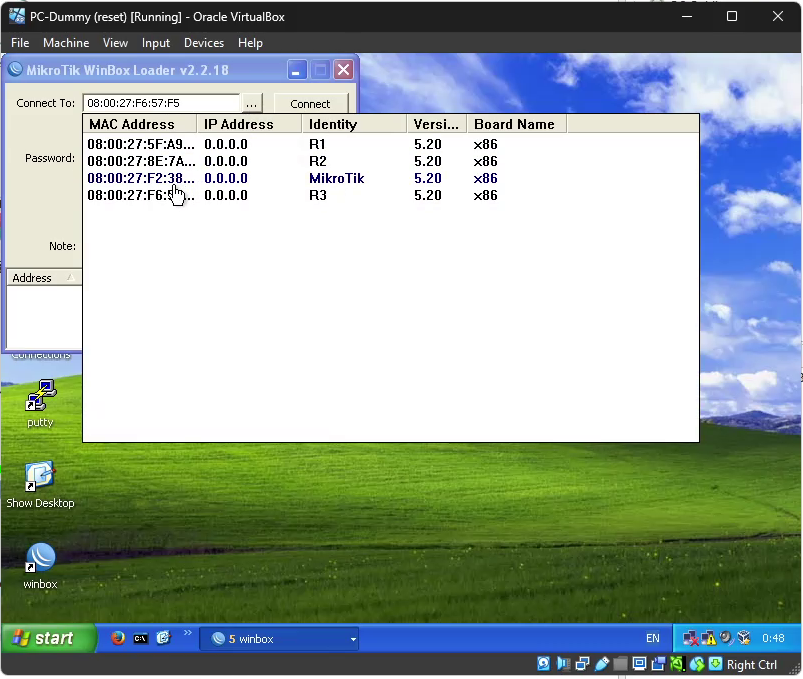Sort by Version column header
This screenshot has height=679, width=803.
pos(437,124)
